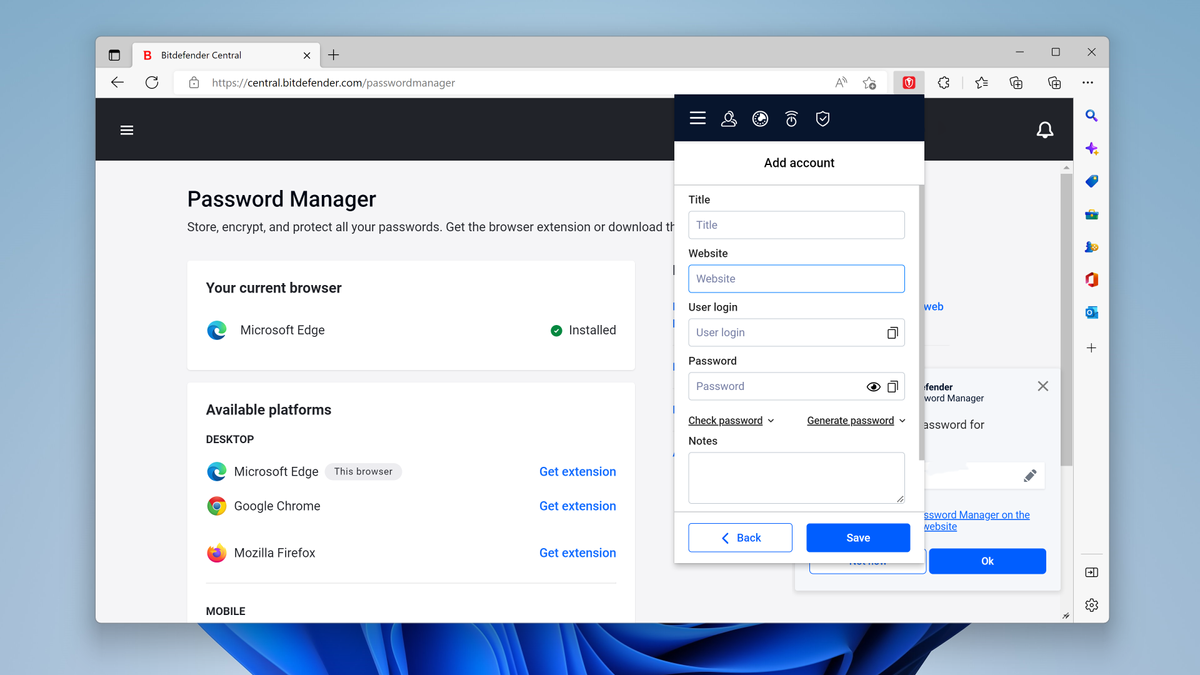The image size is (1200, 675).
Task: Open Copilot from the Edge sidebar
Action: click(x=1091, y=148)
